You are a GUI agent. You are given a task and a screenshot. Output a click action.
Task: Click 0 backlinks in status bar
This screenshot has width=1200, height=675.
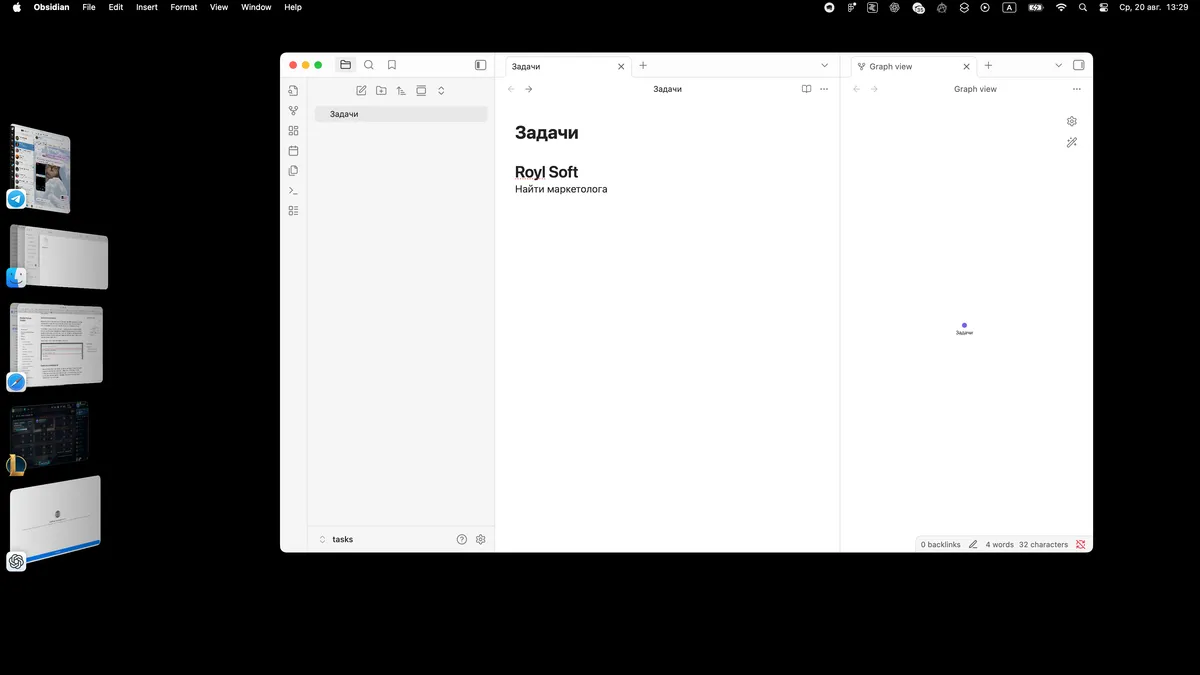(x=940, y=545)
